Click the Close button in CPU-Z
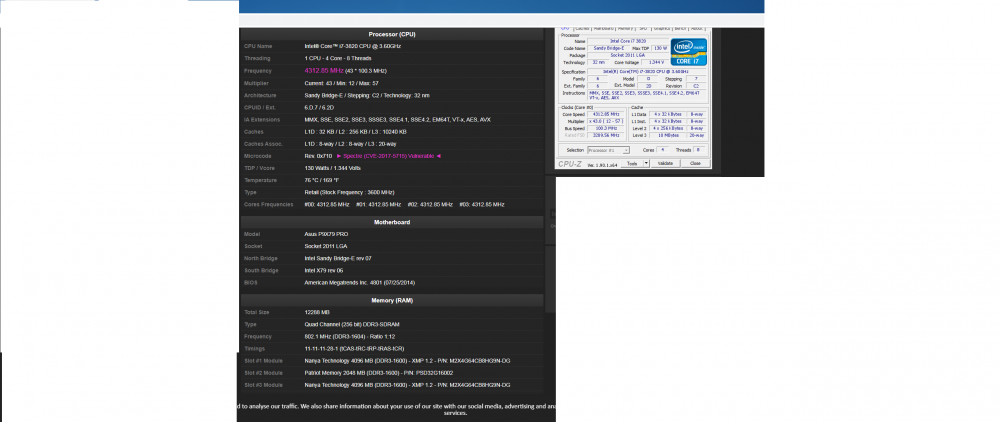1000x422 pixels. tap(696, 163)
